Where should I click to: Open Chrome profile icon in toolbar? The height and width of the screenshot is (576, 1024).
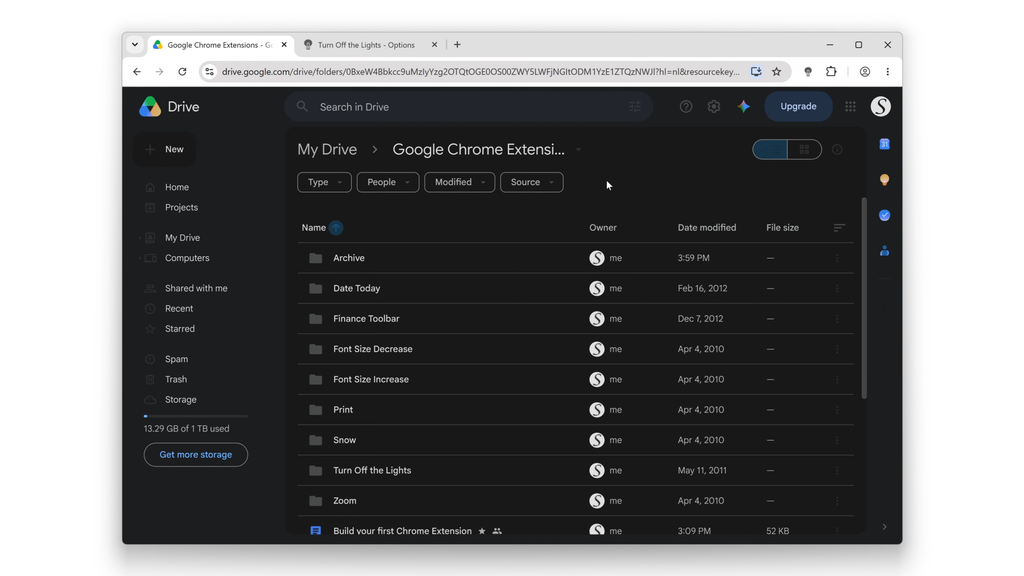click(x=865, y=72)
